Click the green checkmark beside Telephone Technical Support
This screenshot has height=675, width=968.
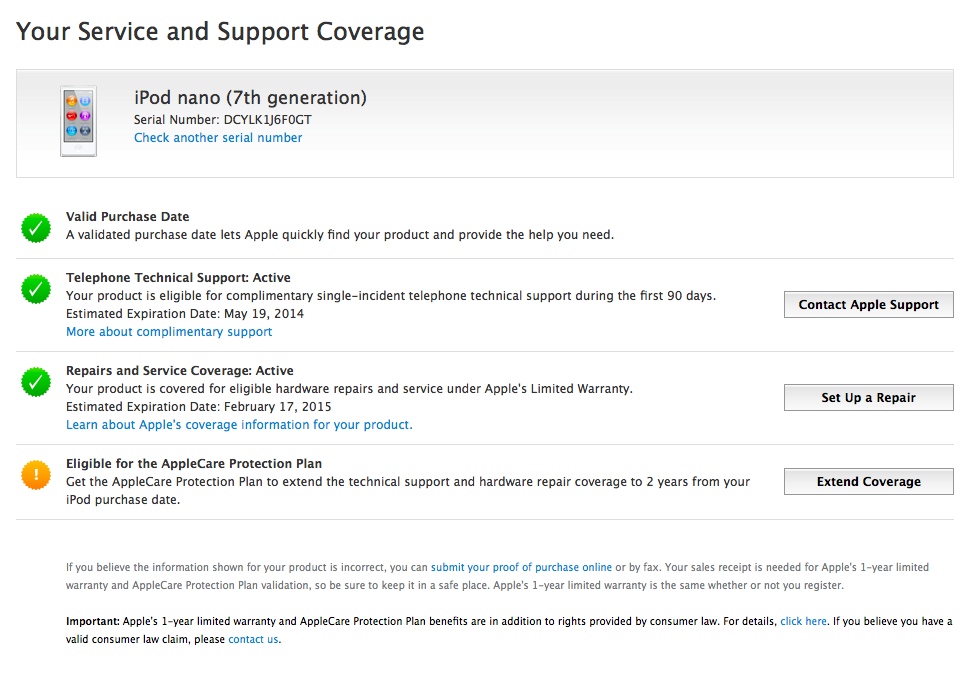pos(36,290)
